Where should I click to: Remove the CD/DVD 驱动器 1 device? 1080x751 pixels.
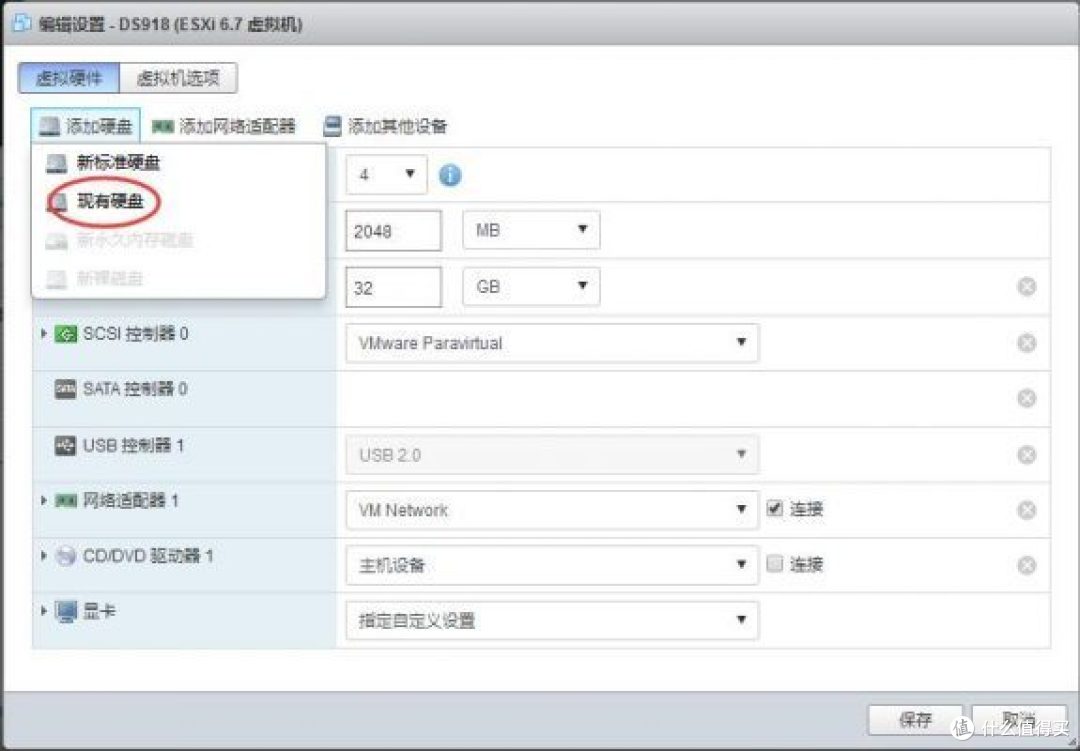click(x=1026, y=565)
